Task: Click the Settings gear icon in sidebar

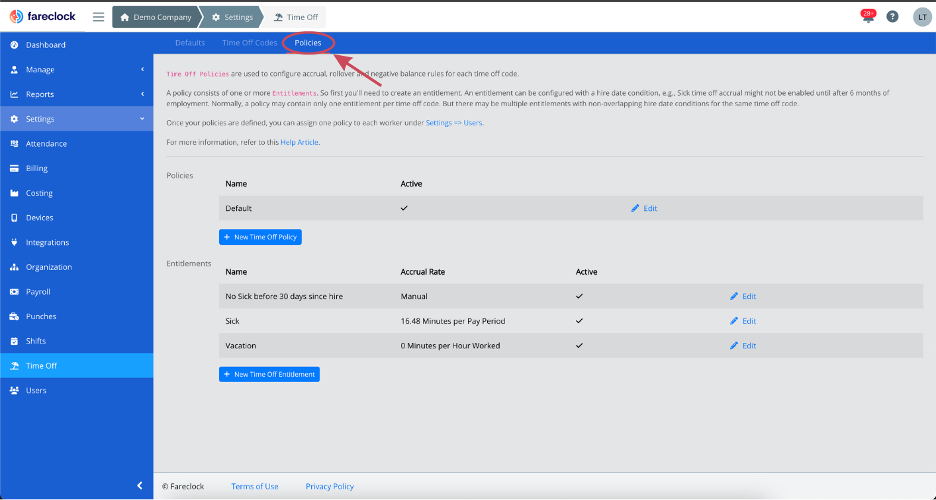Action: [14, 119]
